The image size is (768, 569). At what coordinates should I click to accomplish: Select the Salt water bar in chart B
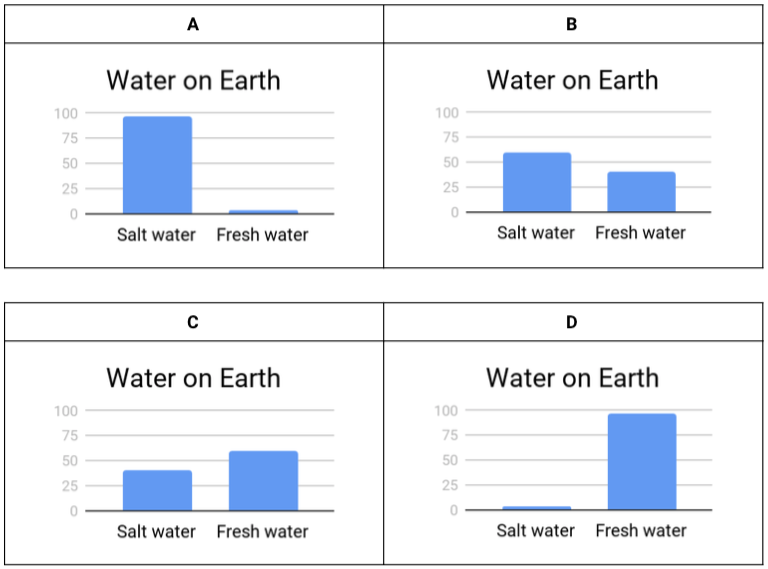537,183
